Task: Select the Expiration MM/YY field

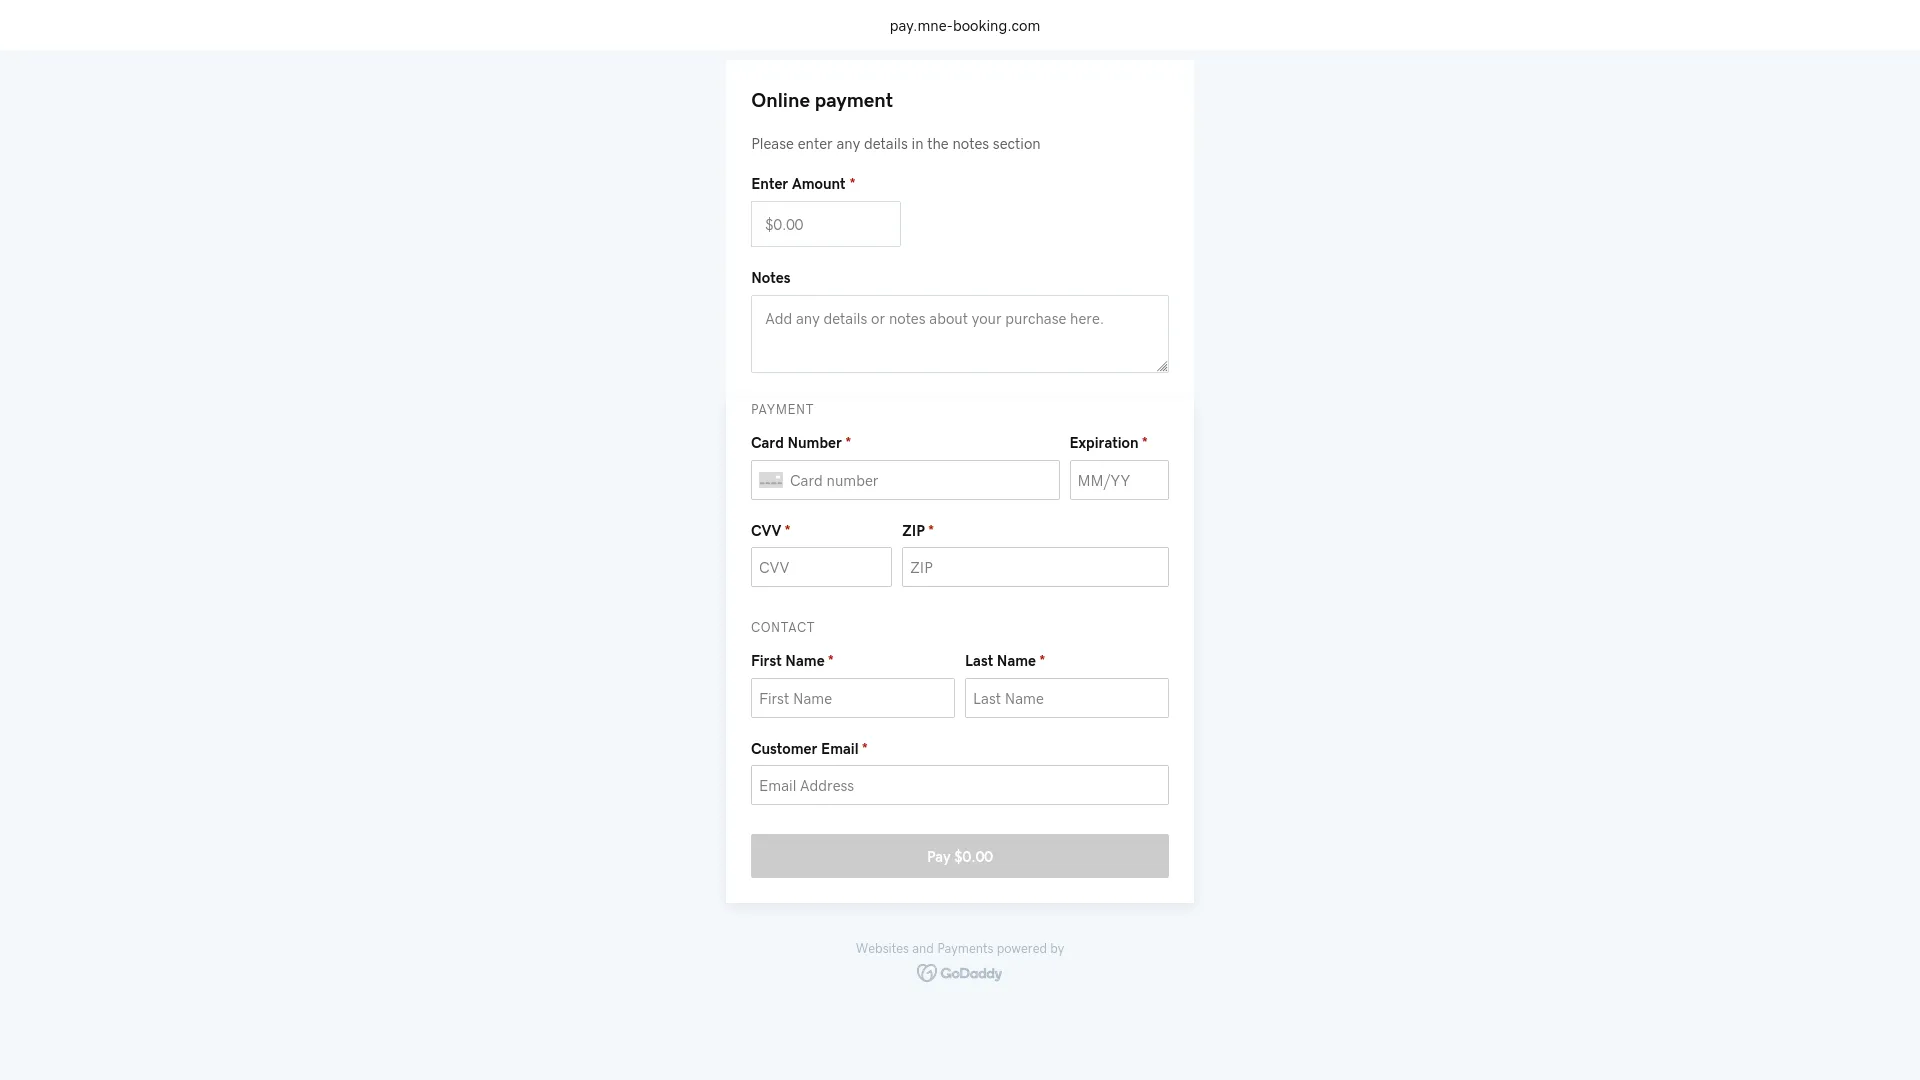Action: click(1118, 481)
